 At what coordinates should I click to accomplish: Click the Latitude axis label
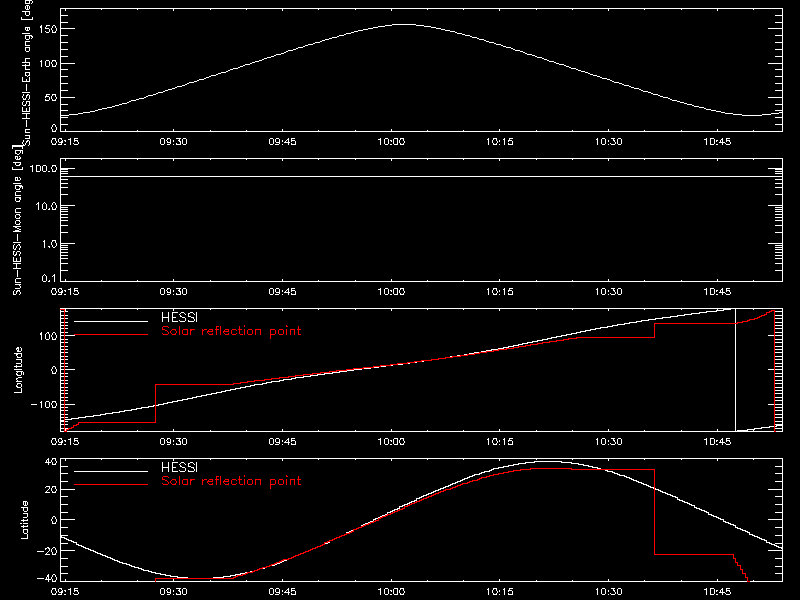tap(24, 520)
